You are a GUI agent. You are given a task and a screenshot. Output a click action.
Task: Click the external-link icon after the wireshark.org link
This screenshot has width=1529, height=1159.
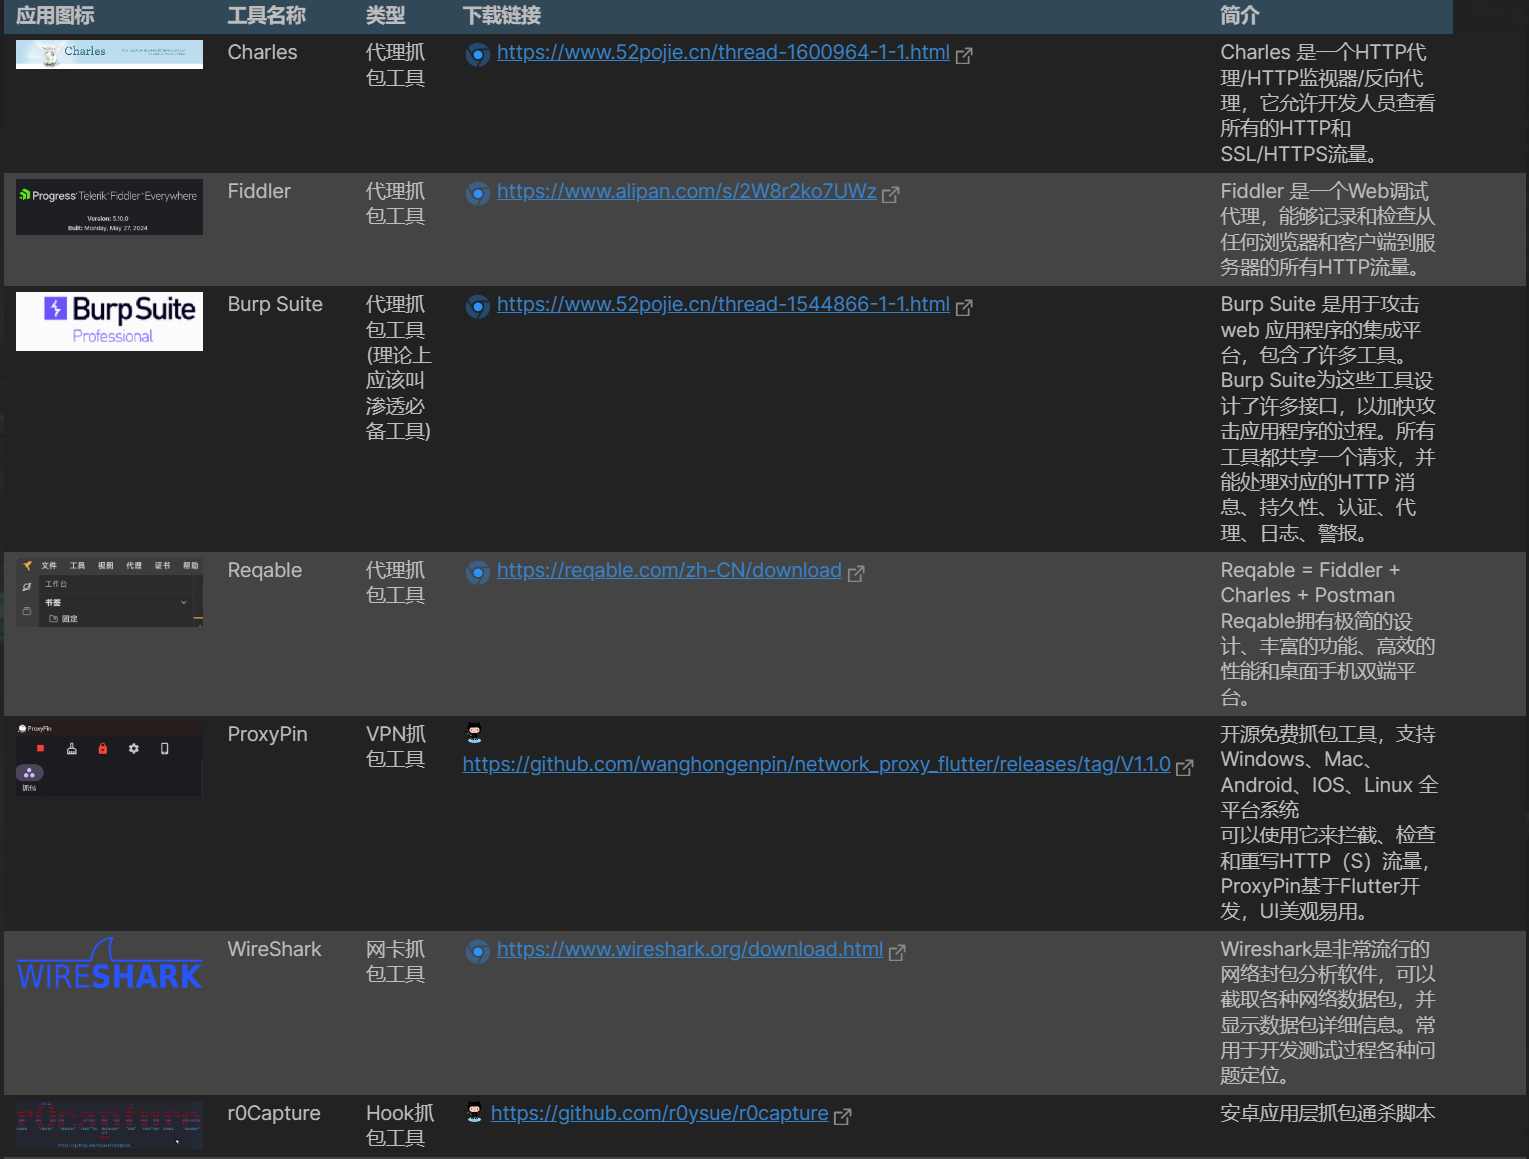(897, 953)
